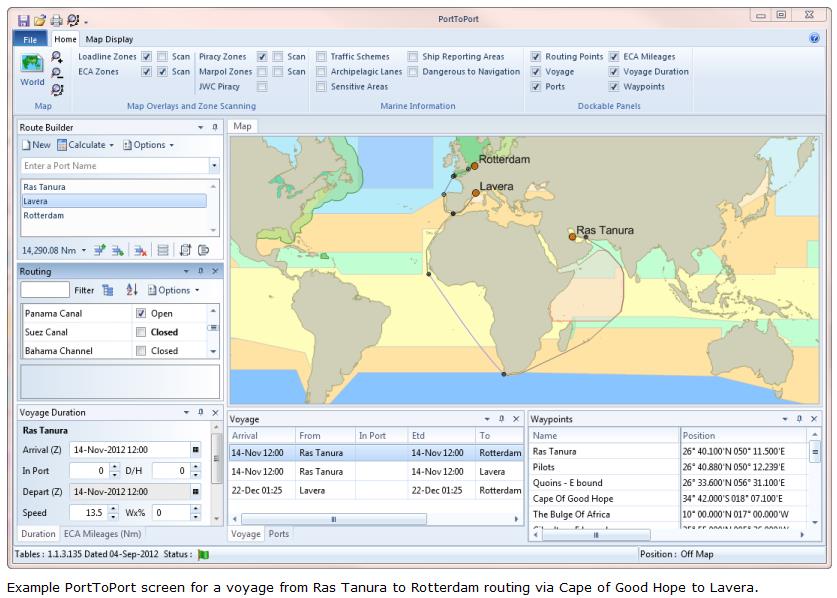Click the green status flag icon
This screenshot has height=598, width=837.
click(205, 553)
